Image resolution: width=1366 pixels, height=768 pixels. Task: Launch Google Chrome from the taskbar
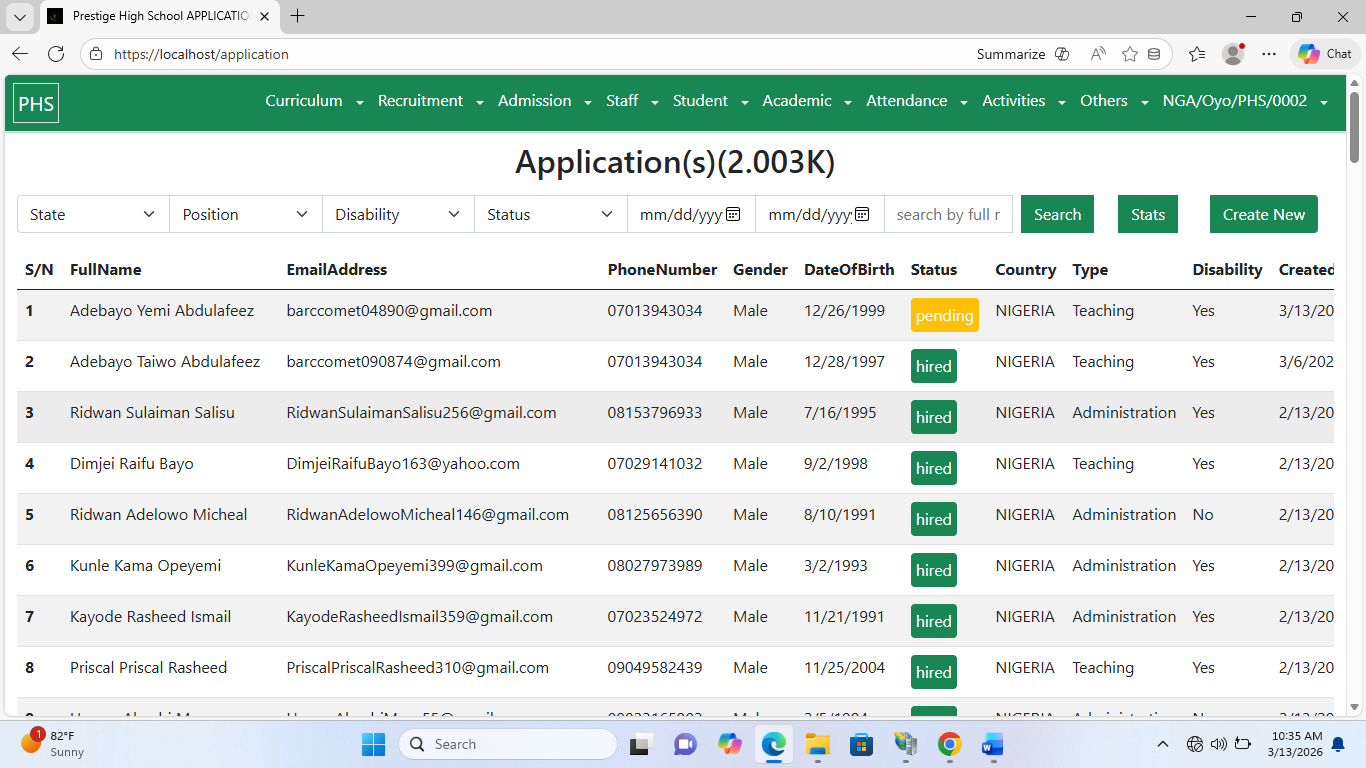(x=949, y=744)
